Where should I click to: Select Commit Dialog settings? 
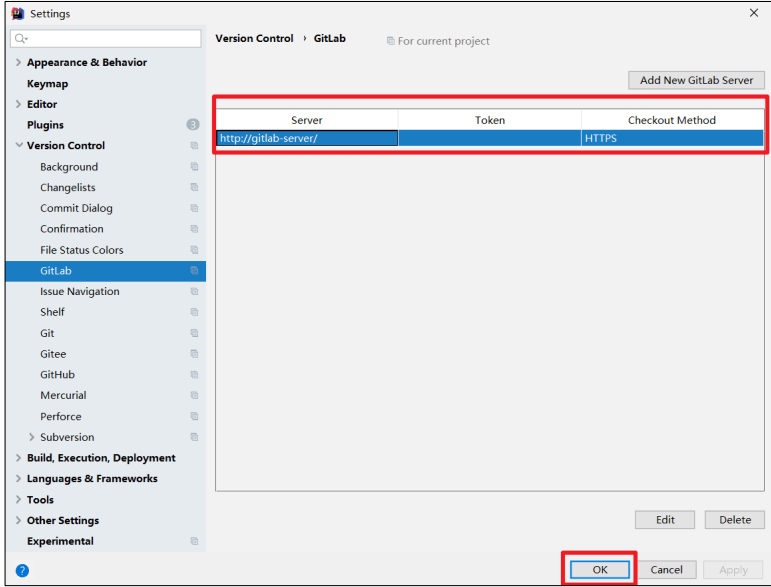click(76, 208)
